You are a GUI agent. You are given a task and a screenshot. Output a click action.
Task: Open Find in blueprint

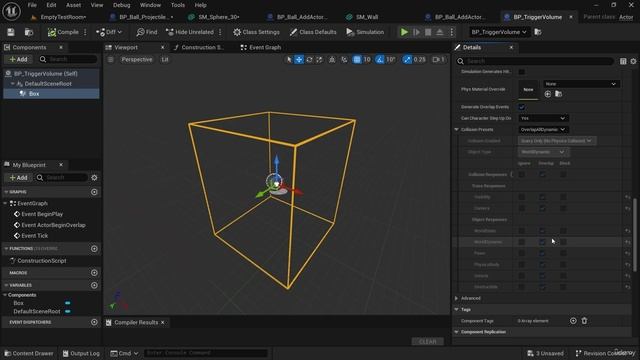(147, 32)
